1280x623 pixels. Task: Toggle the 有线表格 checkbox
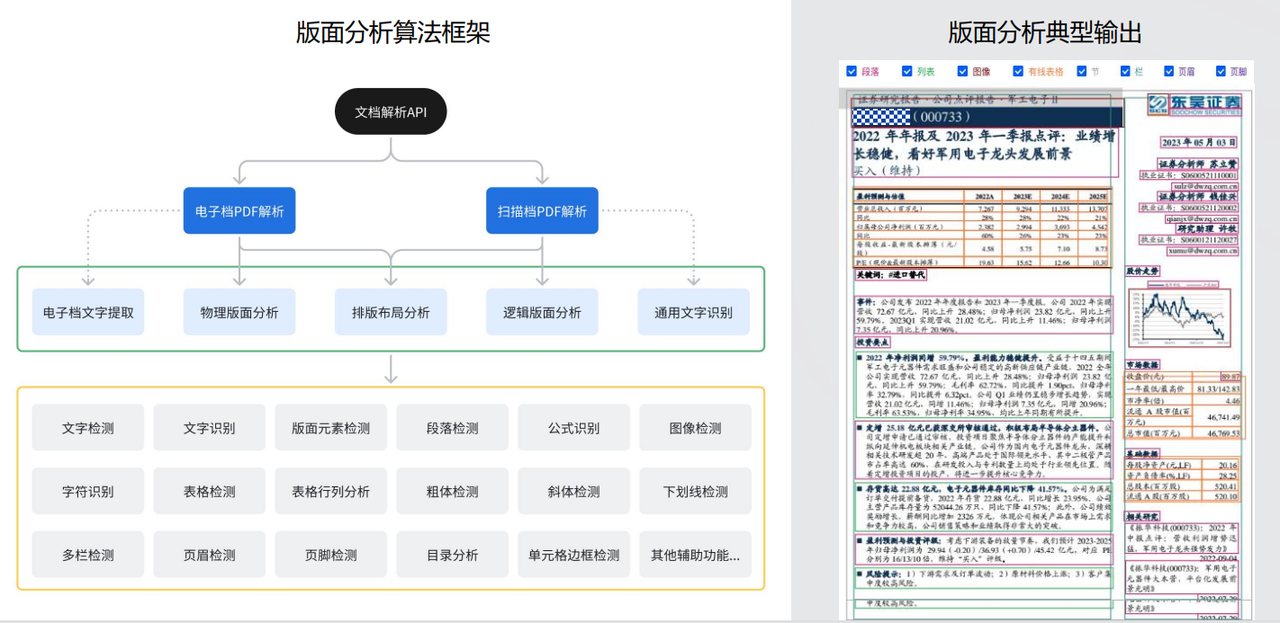point(1019,71)
